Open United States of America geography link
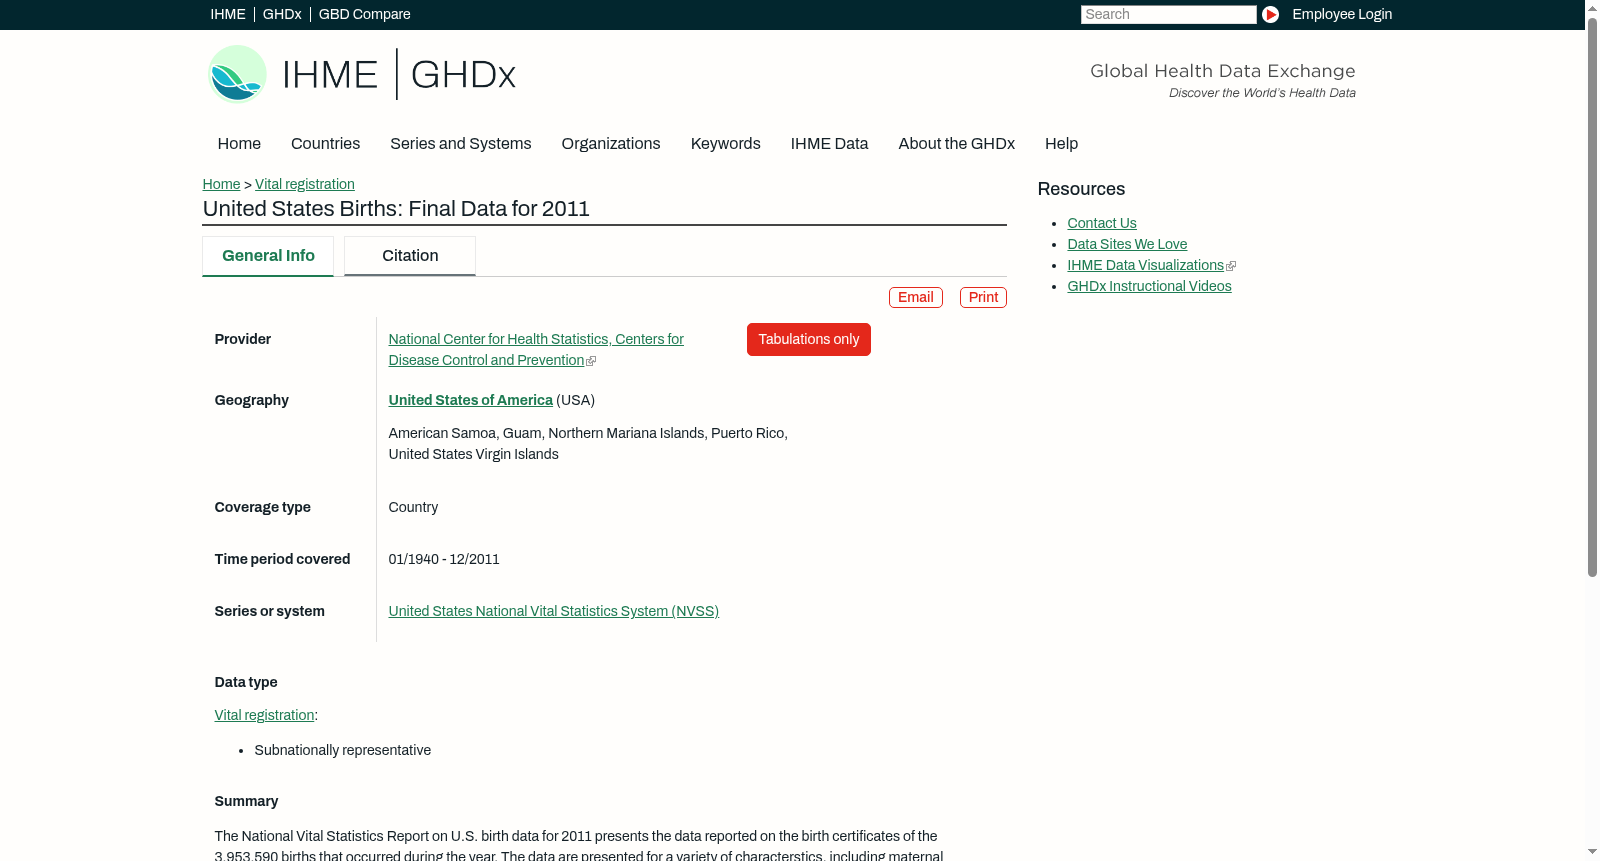 (x=471, y=400)
